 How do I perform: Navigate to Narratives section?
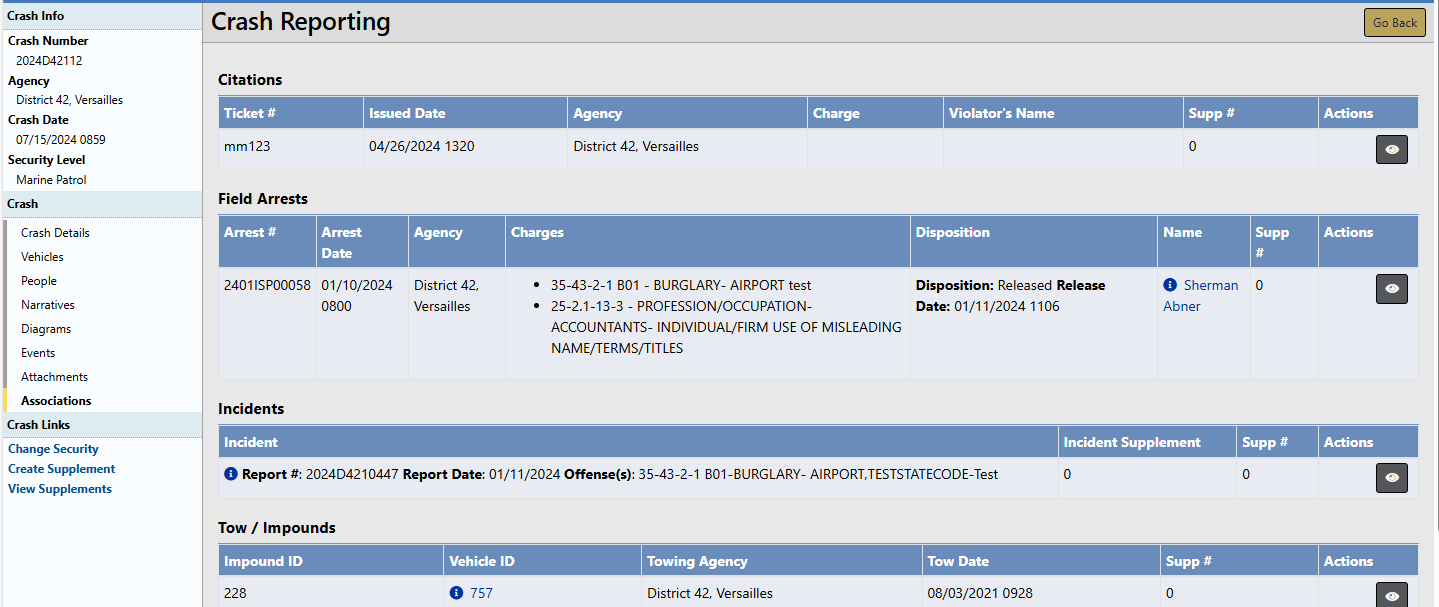(x=48, y=305)
